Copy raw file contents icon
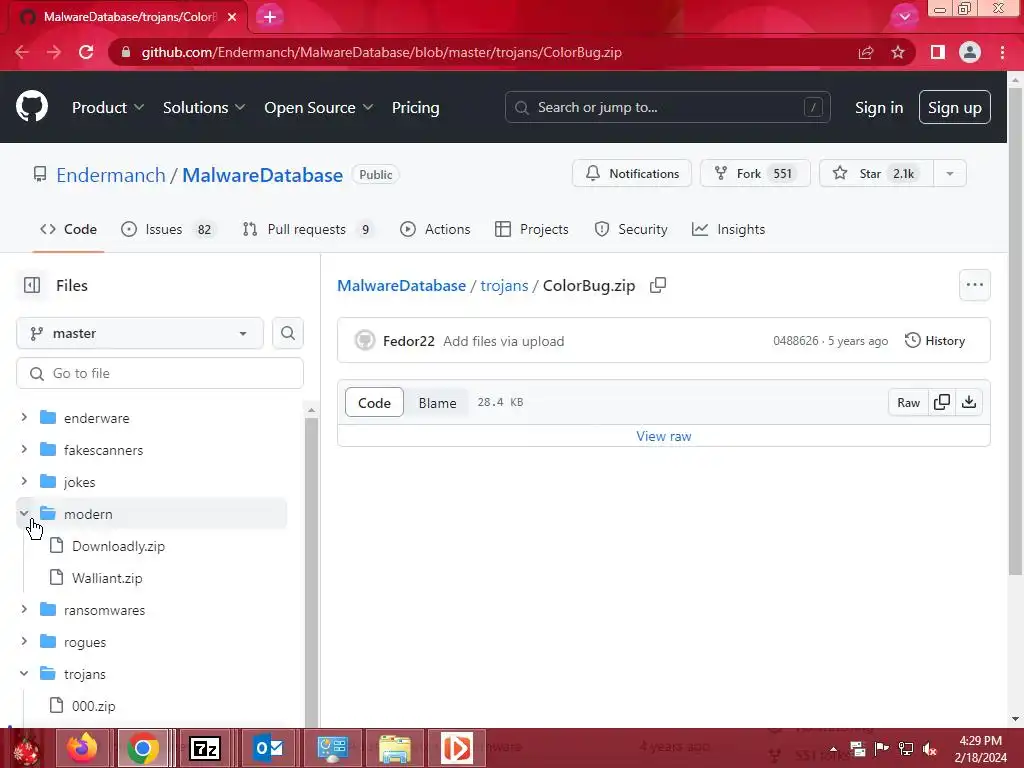The height and width of the screenshot is (768, 1024). coord(942,402)
